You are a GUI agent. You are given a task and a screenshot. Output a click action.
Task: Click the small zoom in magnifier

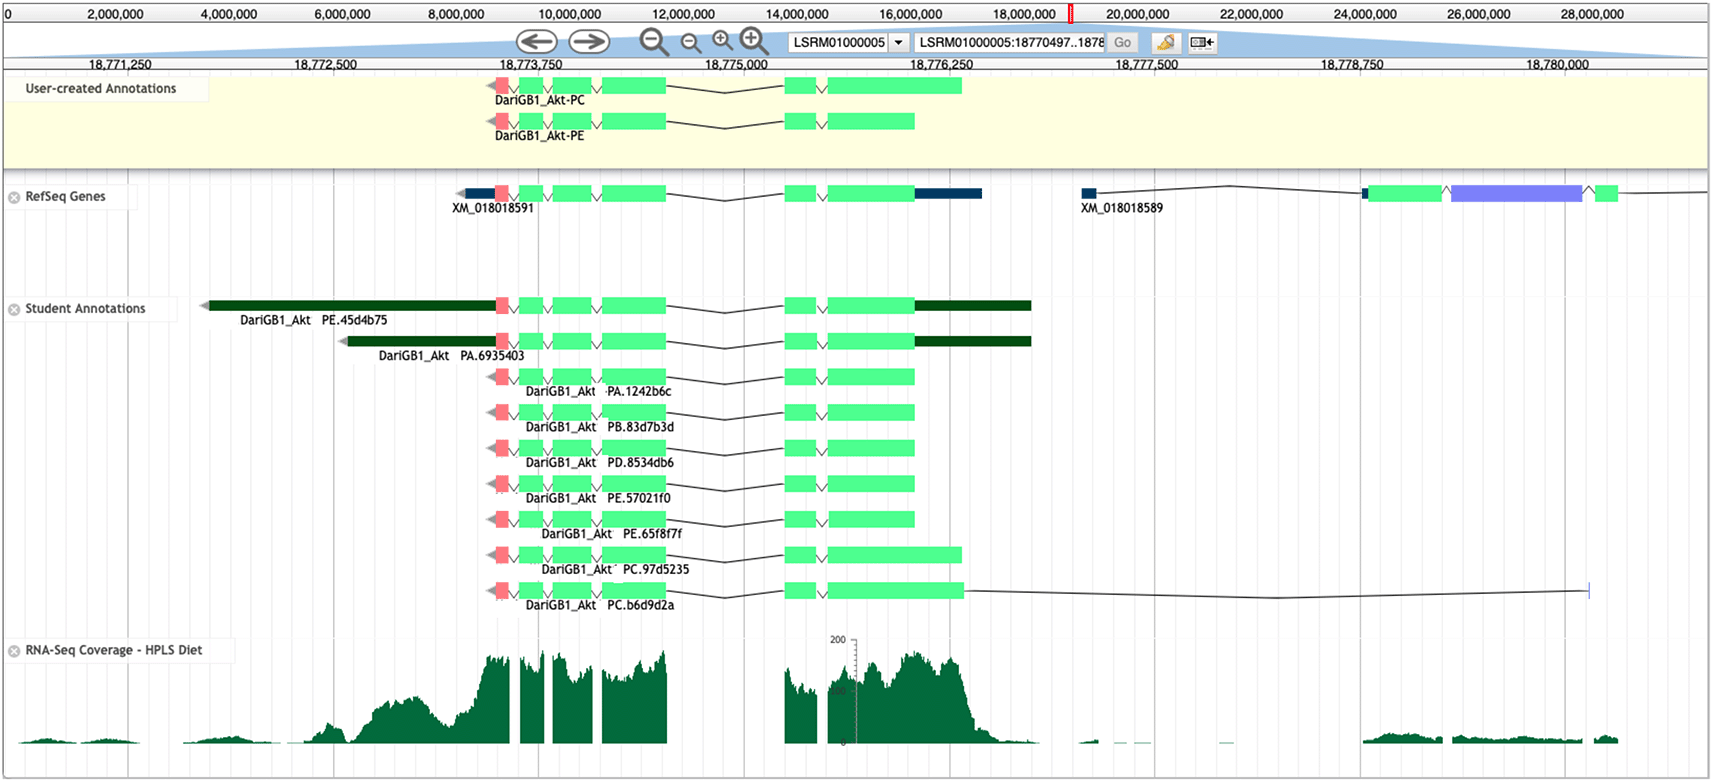pos(722,41)
